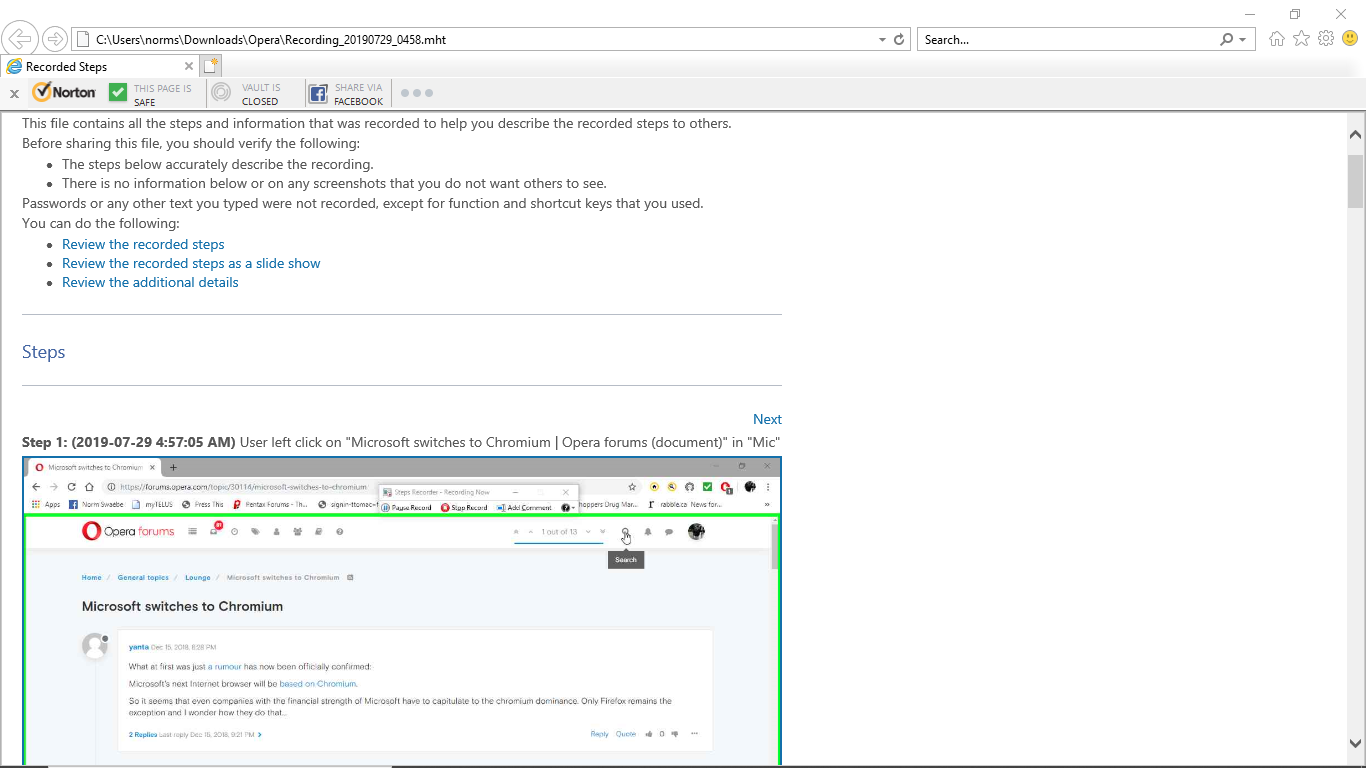This screenshot has height=768, width=1366.
Task: Open the Norton toolbar three-dots menu
Action: click(x=417, y=93)
